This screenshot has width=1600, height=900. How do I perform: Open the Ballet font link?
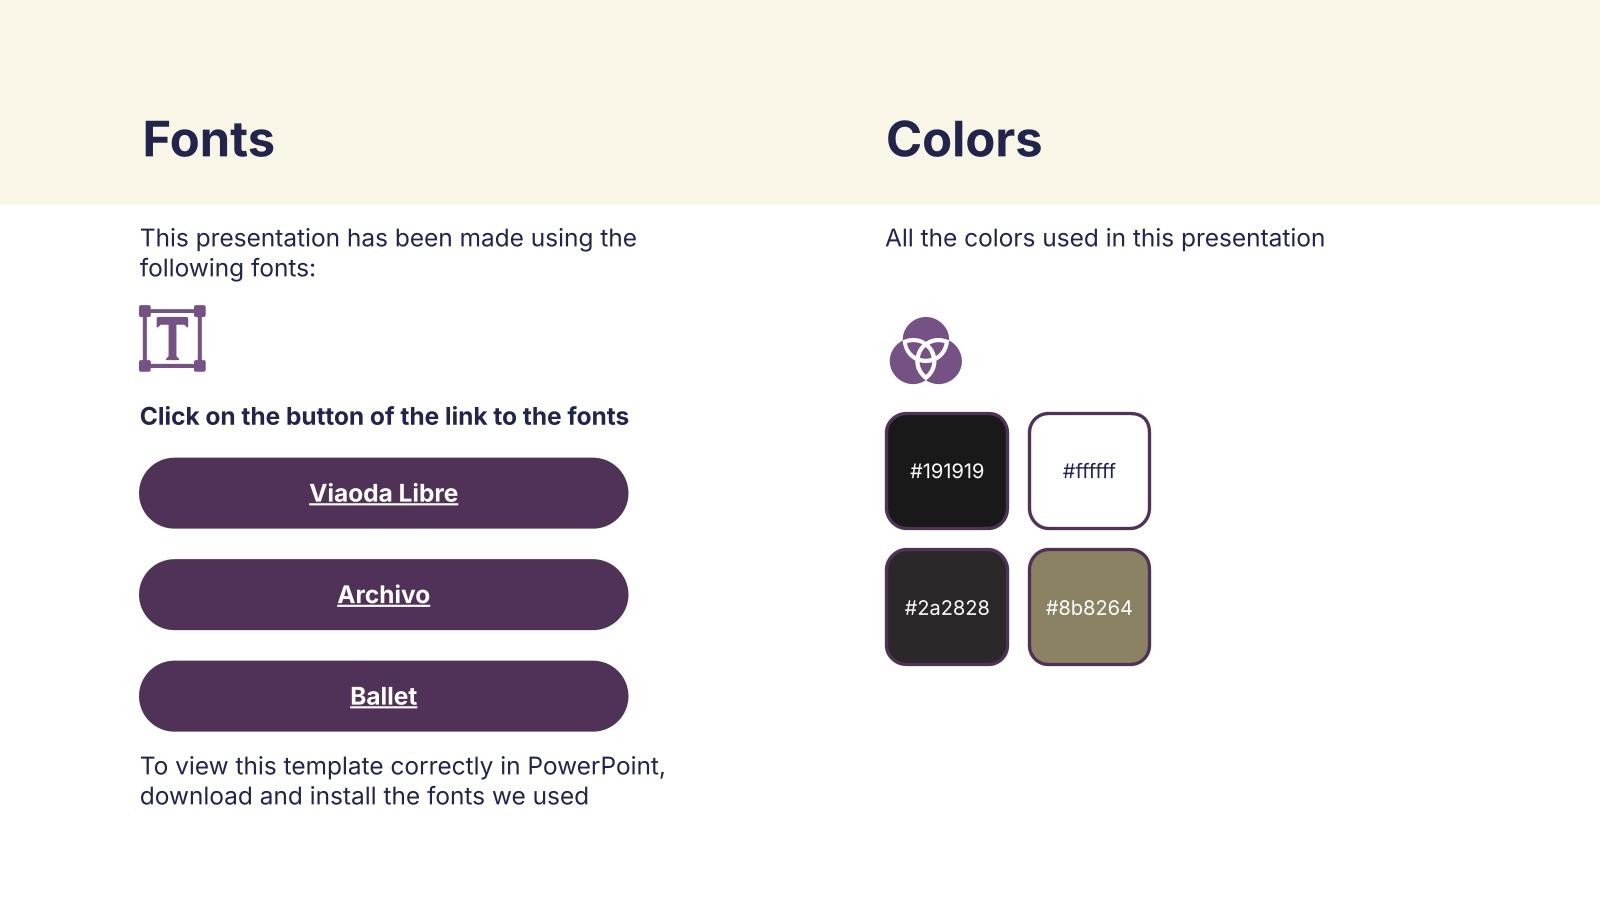(383, 696)
